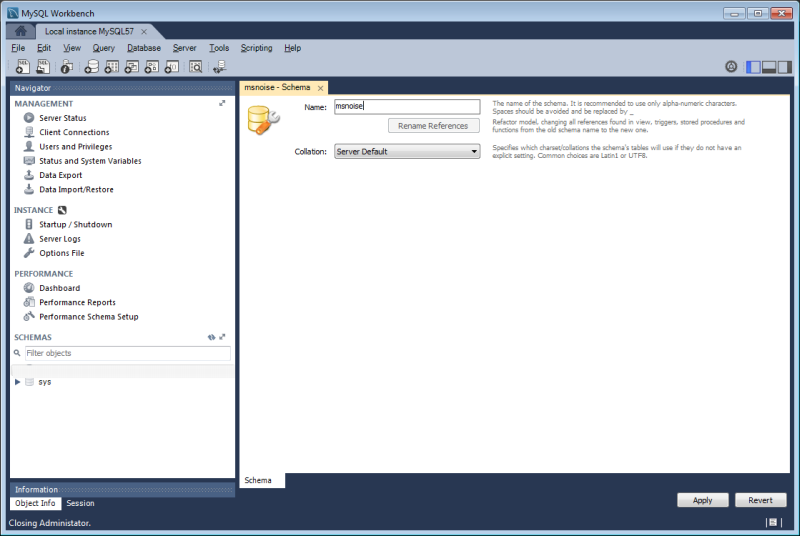Toggle the bottom output panel visibility
The width and height of the screenshot is (800, 536).
pyautogui.click(x=769, y=67)
